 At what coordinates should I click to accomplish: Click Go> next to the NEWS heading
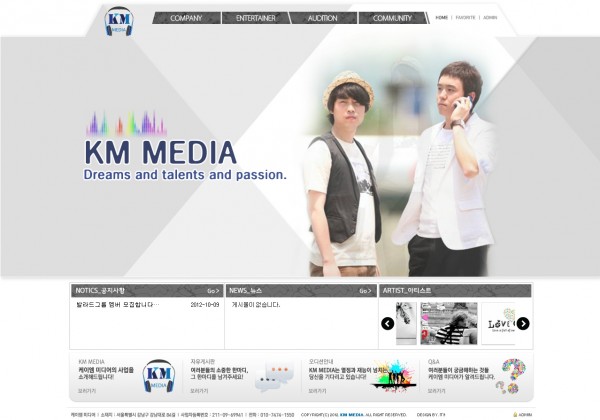click(365, 291)
